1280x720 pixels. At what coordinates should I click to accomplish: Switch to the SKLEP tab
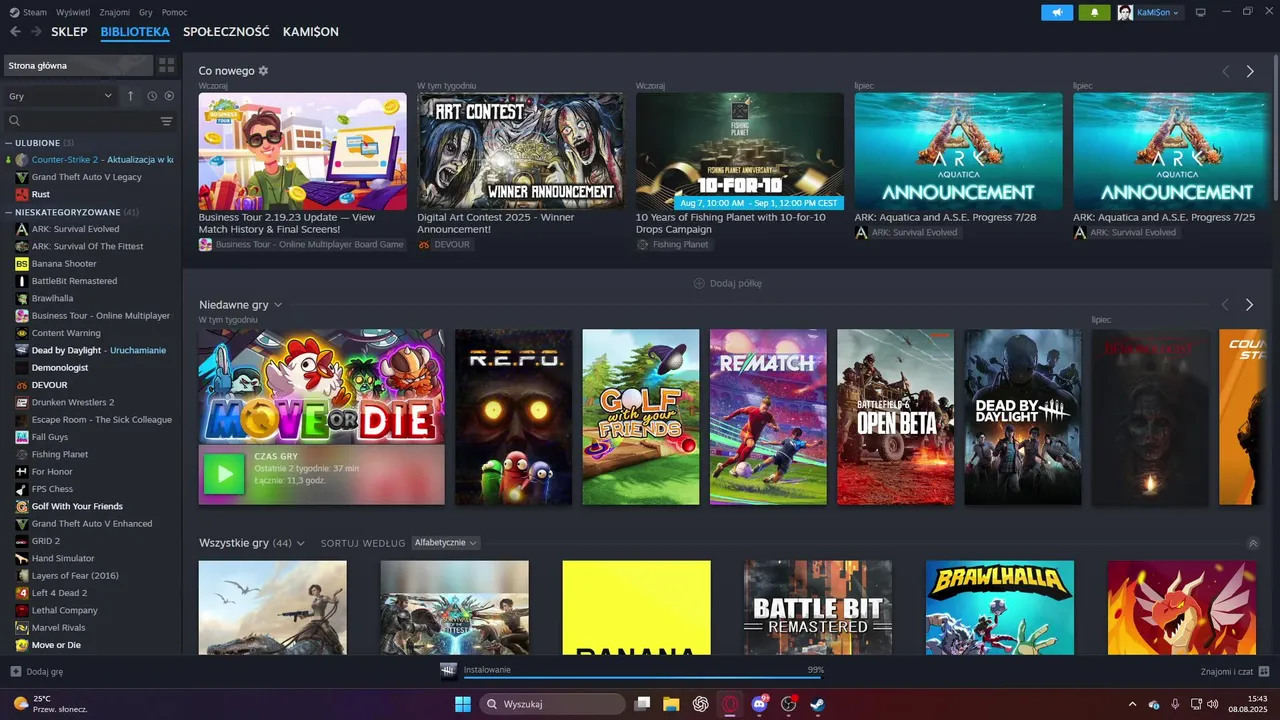(69, 32)
